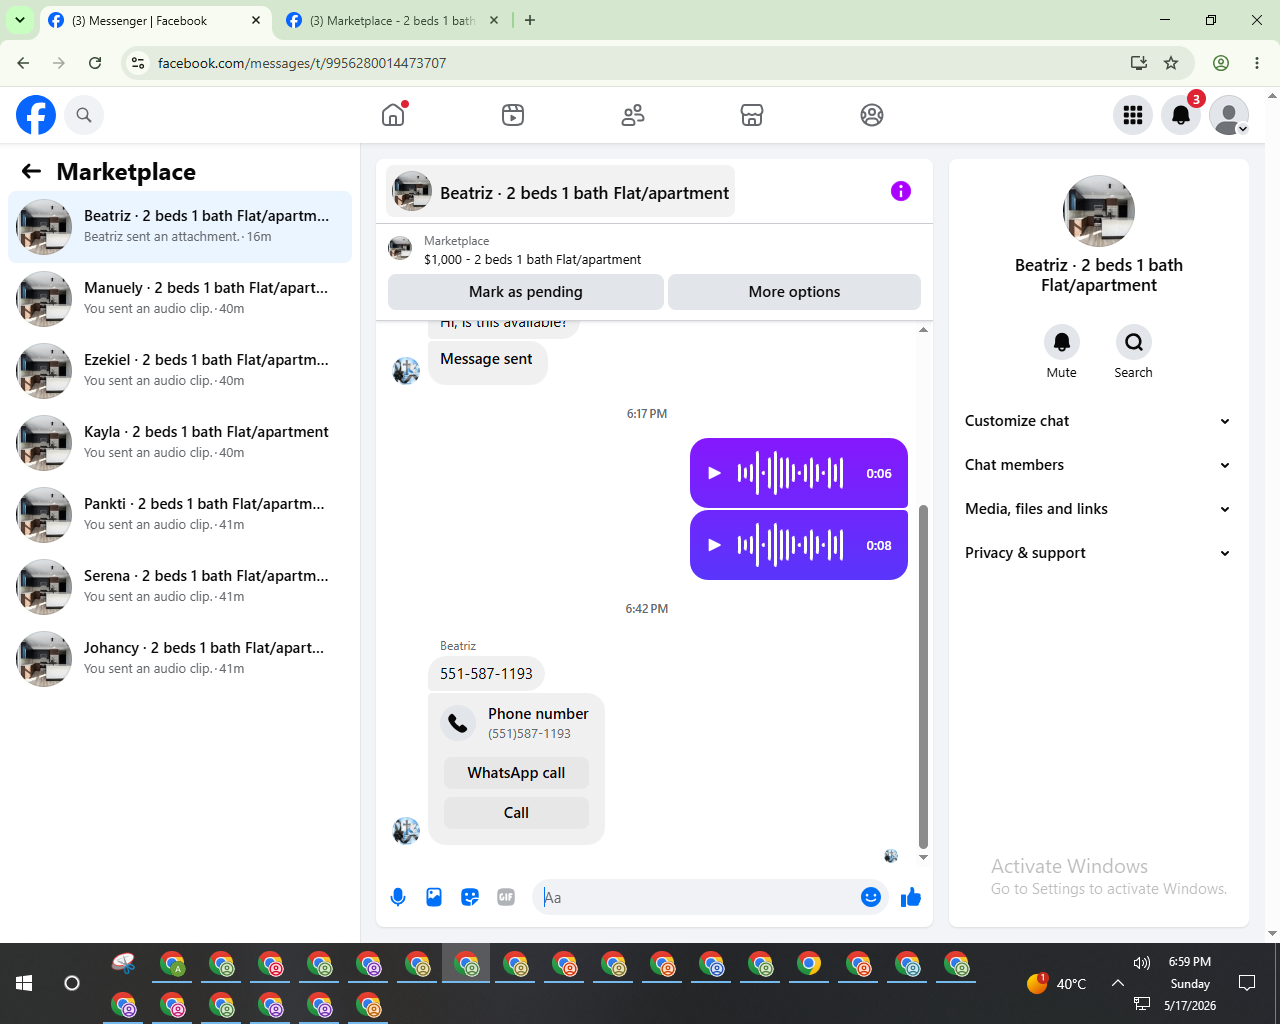Go back from Marketplace chat list
The height and width of the screenshot is (1024, 1280).
coord(31,171)
